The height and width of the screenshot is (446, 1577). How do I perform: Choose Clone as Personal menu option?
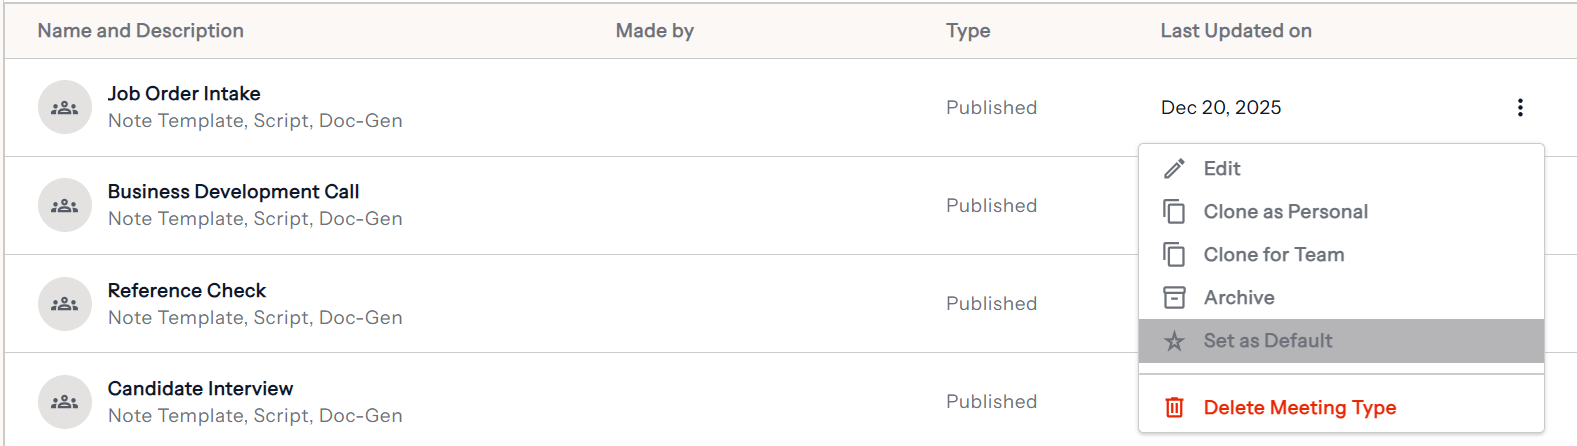pos(1285,212)
